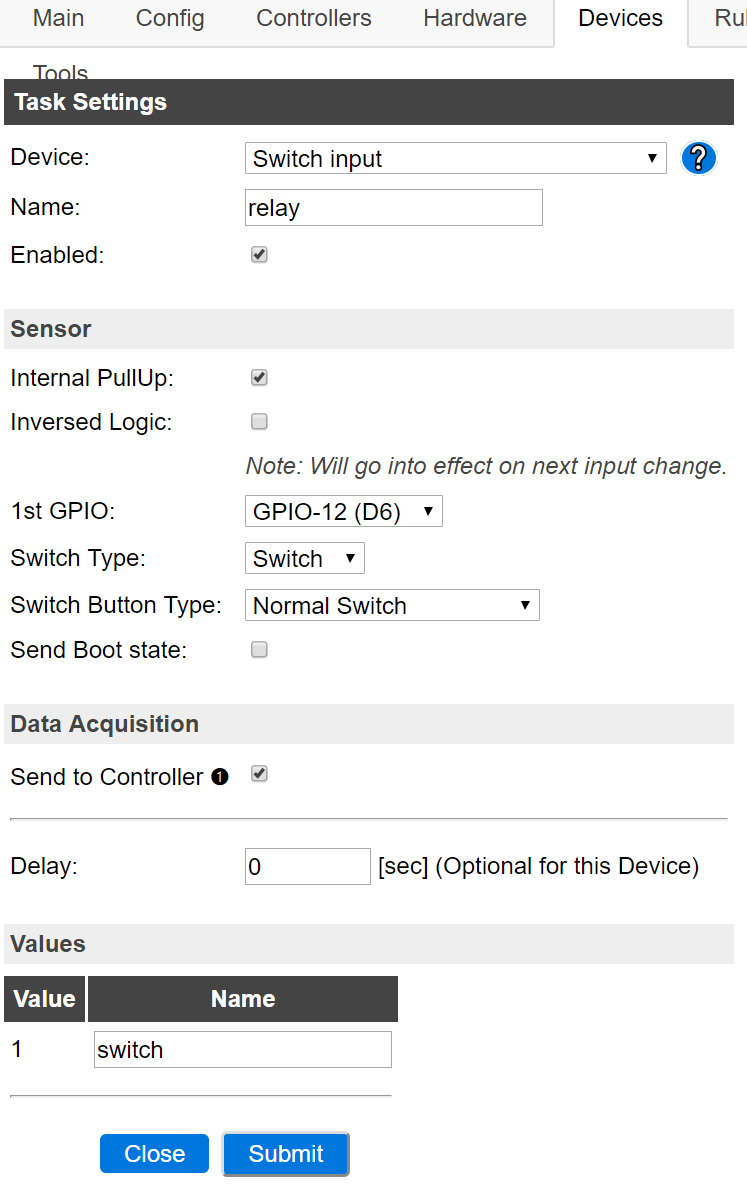Open the Config tab
This screenshot has height=1192, width=747.
(x=169, y=18)
